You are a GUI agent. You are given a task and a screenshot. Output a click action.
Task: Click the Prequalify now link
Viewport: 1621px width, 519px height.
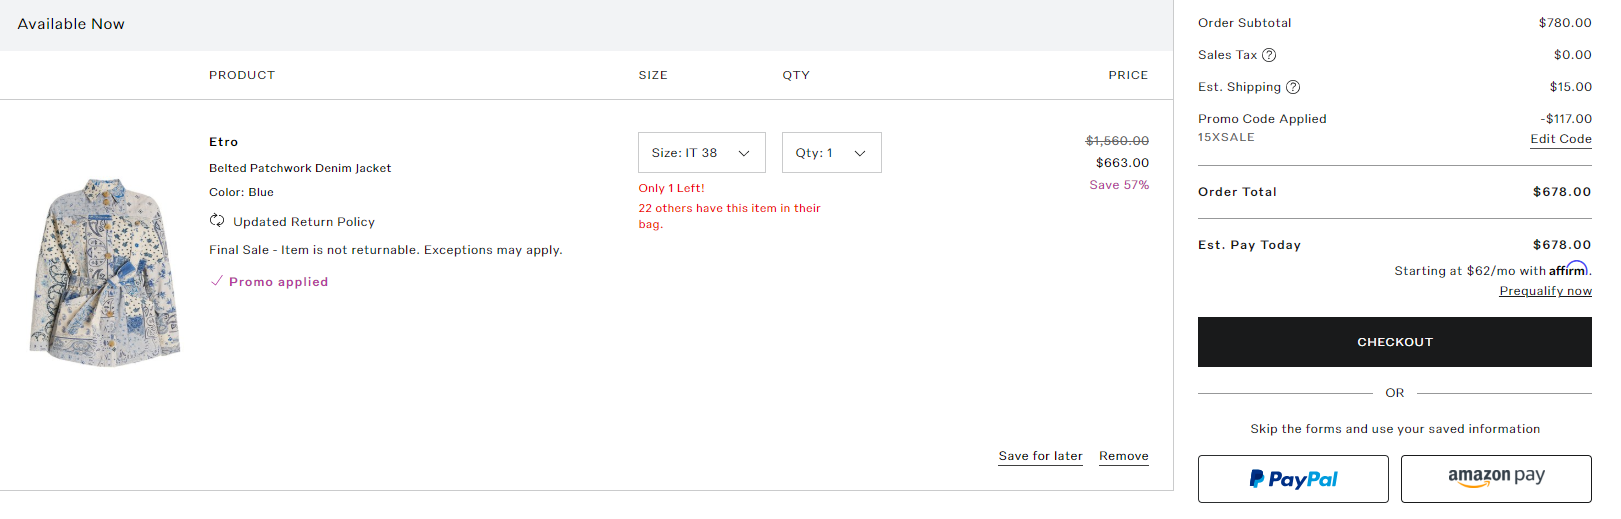[x=1546, y=291]
